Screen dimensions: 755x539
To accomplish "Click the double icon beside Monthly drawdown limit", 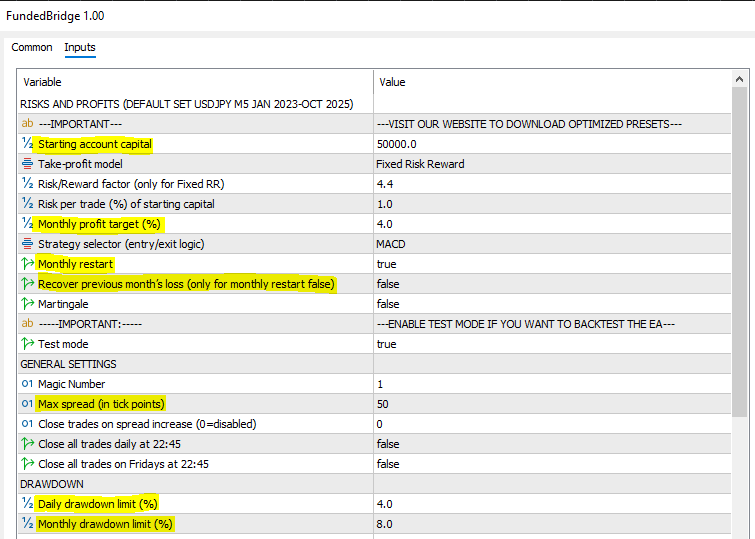I will 27,524.
